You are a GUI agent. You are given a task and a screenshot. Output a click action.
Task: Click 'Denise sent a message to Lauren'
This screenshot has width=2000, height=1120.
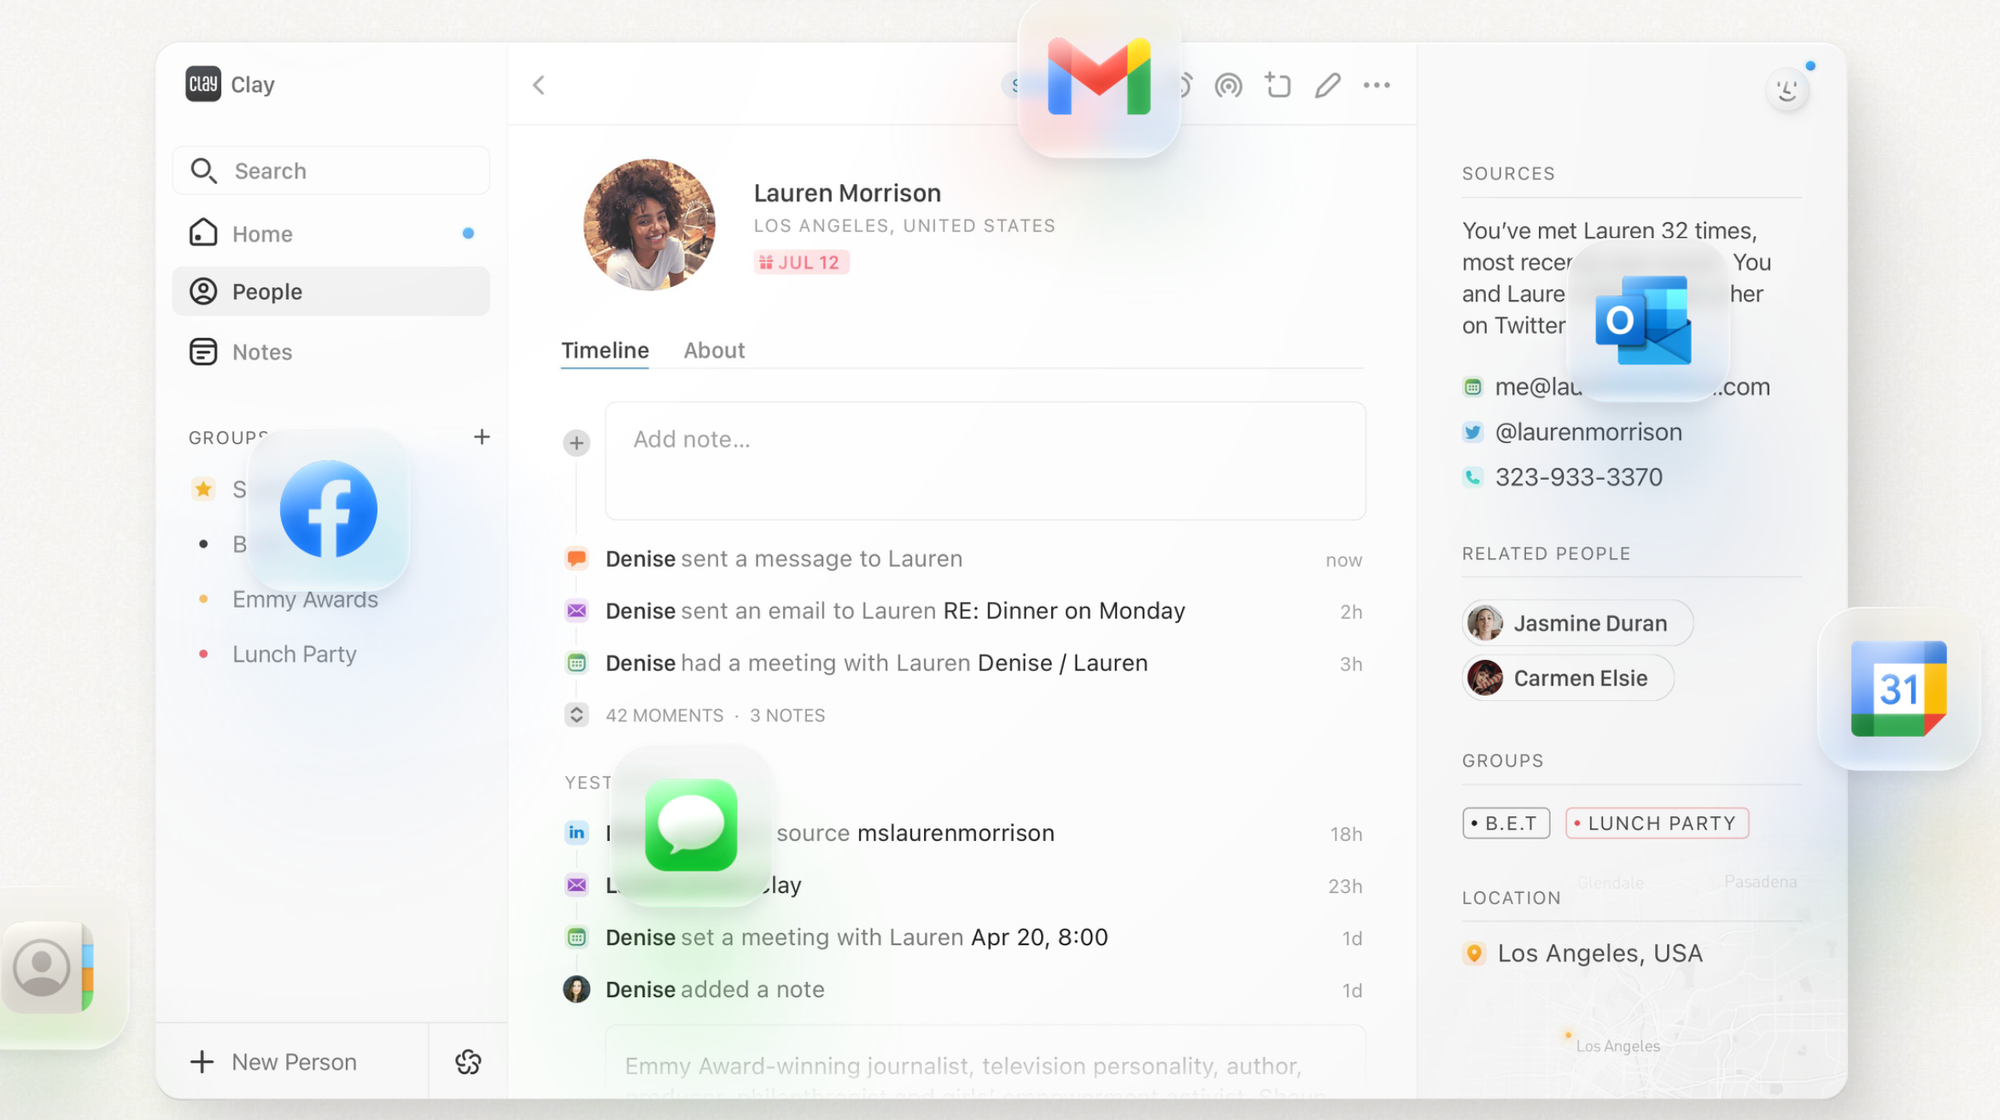click(x=784, y=559)
